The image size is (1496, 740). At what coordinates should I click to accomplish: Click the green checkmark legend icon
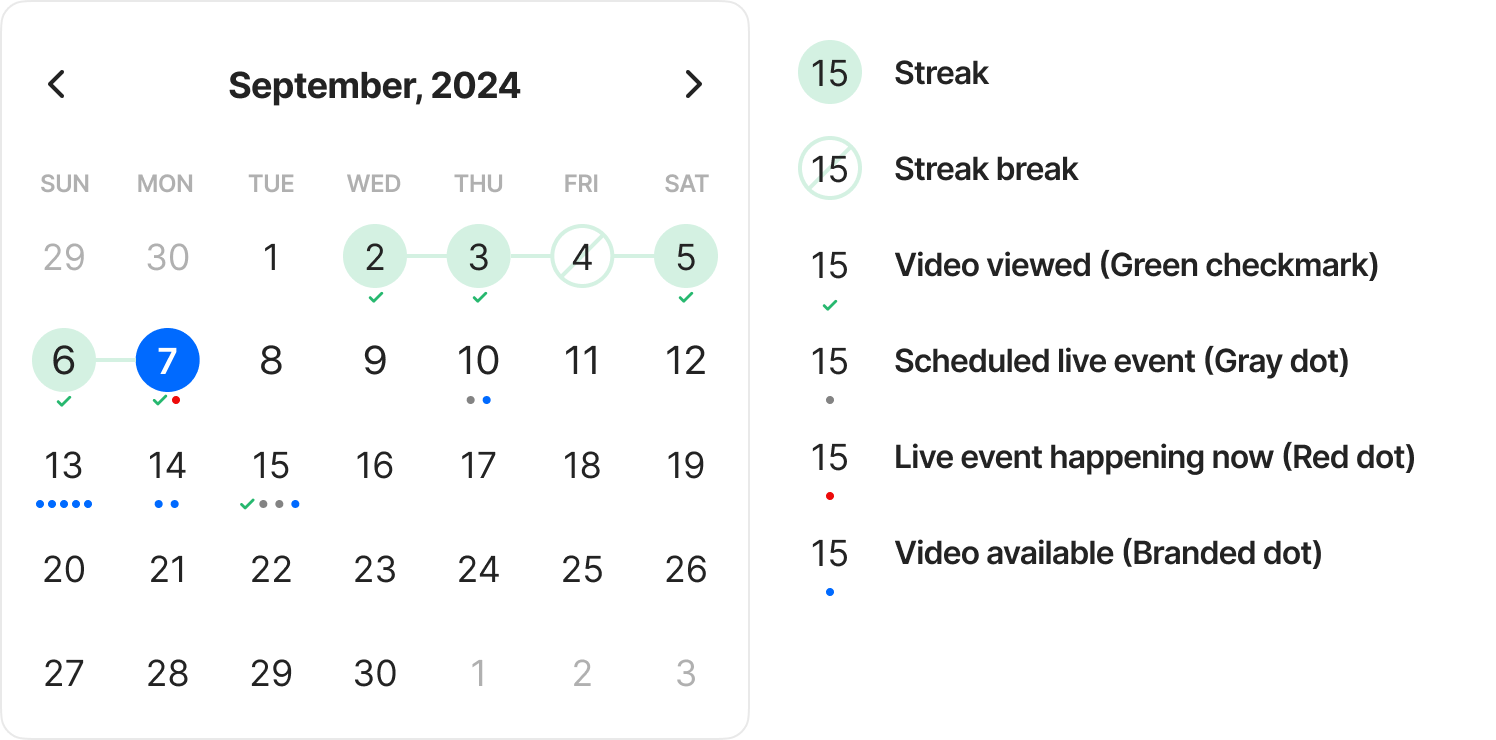tap(830, 306)
